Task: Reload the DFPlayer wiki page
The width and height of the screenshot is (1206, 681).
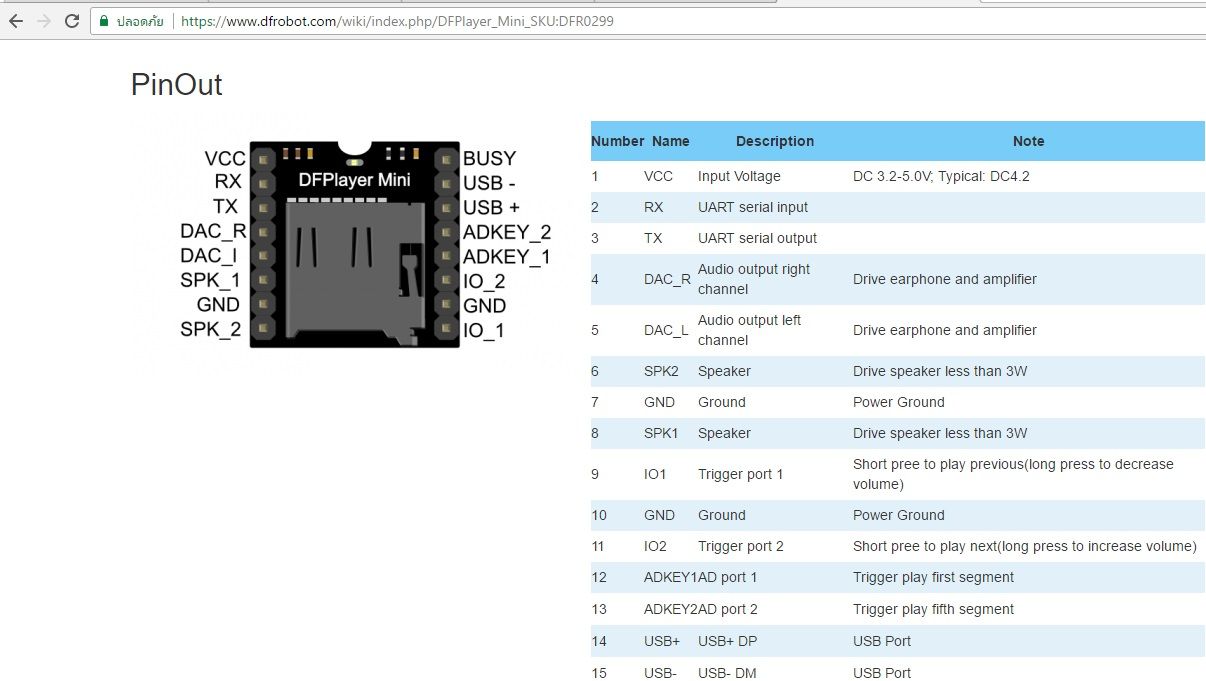Action: (x=70, y=20)
